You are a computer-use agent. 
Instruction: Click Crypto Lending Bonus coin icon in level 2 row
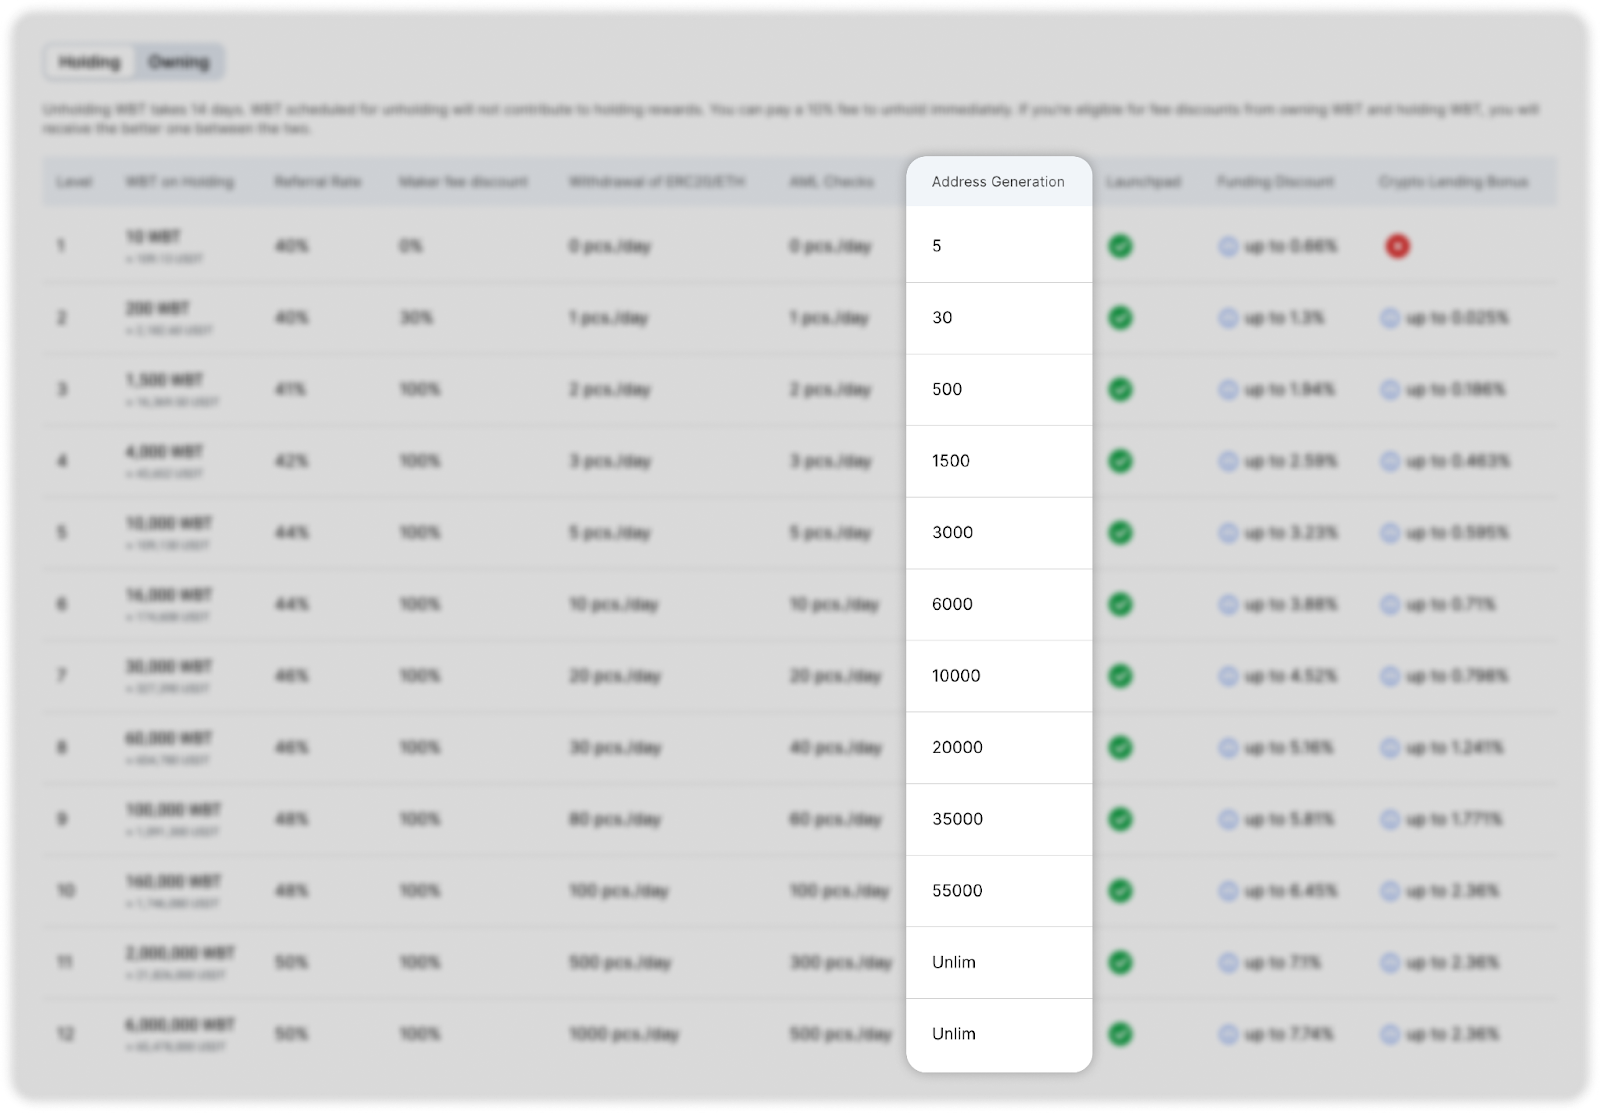[x=1389, y=318]
